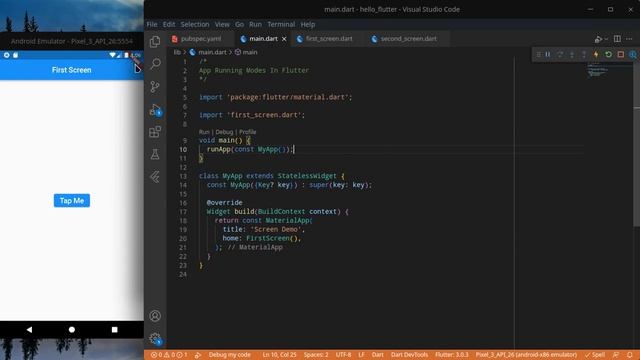
Task: Open the Manage settings gear
Action: [155, 338]
